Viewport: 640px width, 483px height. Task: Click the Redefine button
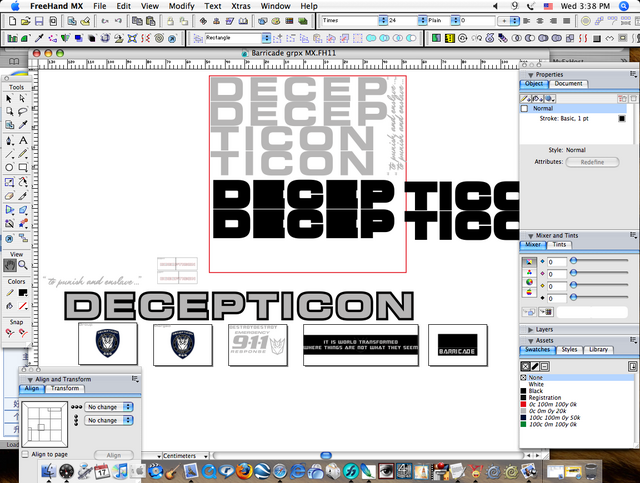[592, 161]
